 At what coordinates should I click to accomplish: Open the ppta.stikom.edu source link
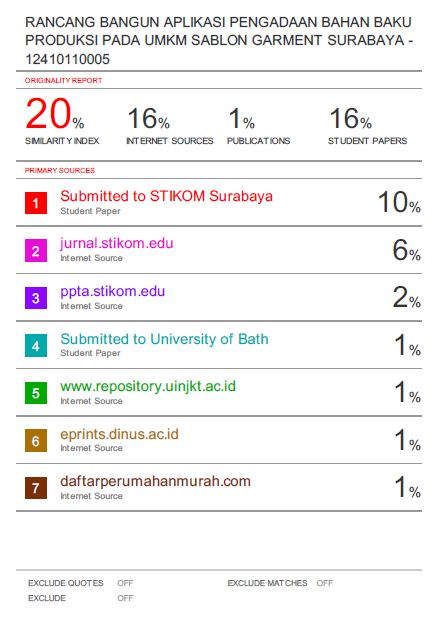[x=112, y=291]
